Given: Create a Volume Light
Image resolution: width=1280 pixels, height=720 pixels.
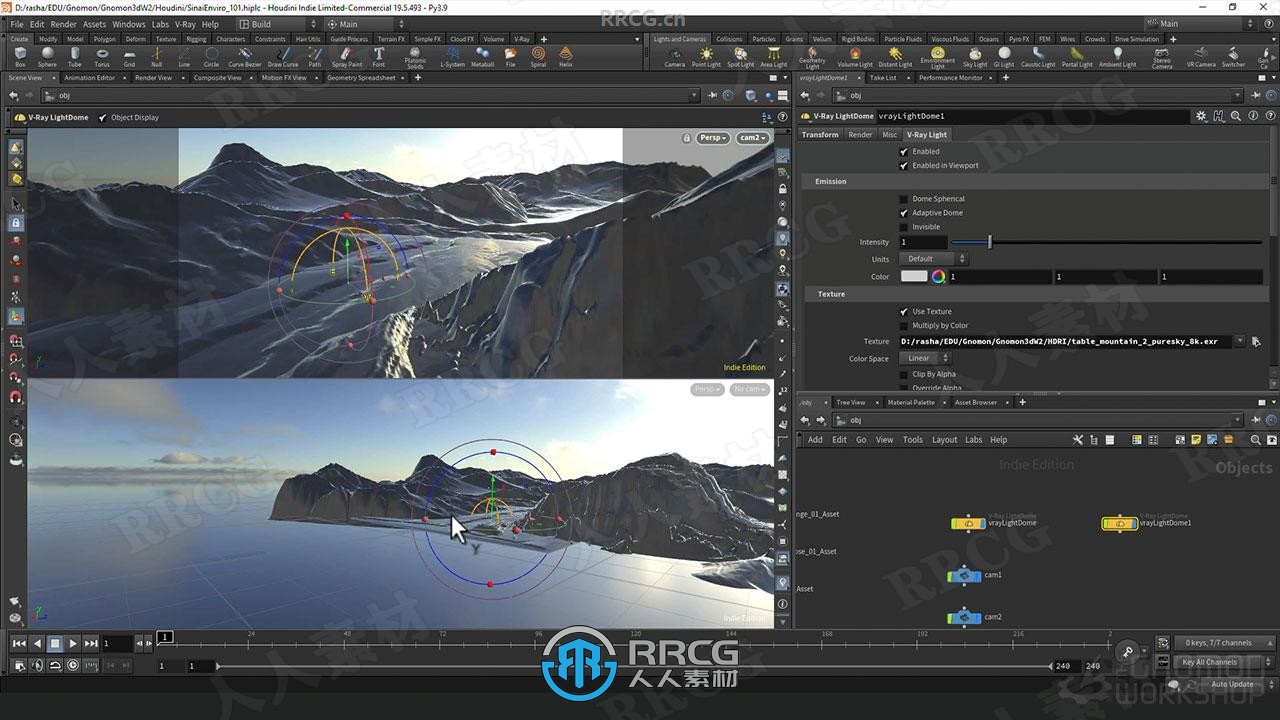Looking at the screenshot, I should pos(855,57).
